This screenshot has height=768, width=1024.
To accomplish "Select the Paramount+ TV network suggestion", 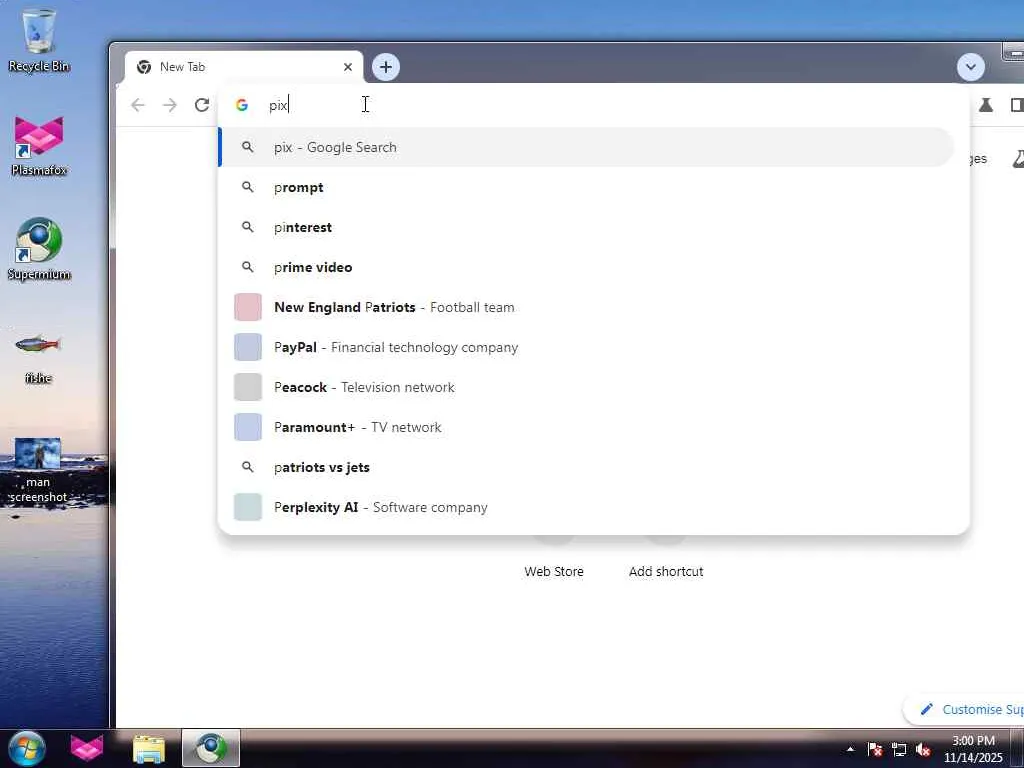I will (586, 427).
